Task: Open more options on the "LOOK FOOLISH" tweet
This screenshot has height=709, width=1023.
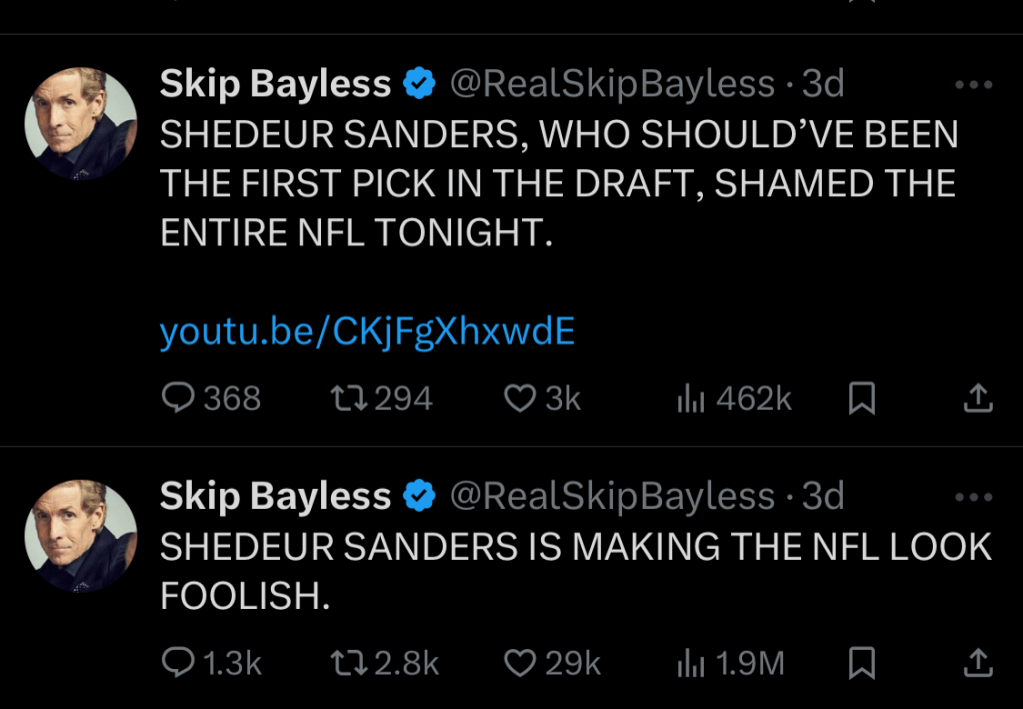Action: (973, 497)
